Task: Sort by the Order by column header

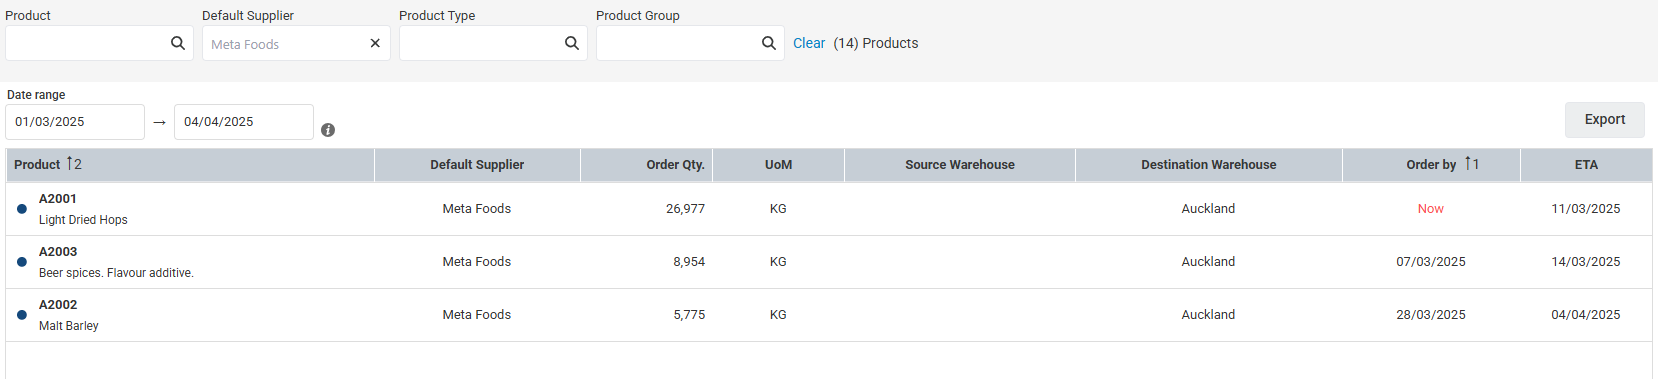Action: pos(1431,165)
